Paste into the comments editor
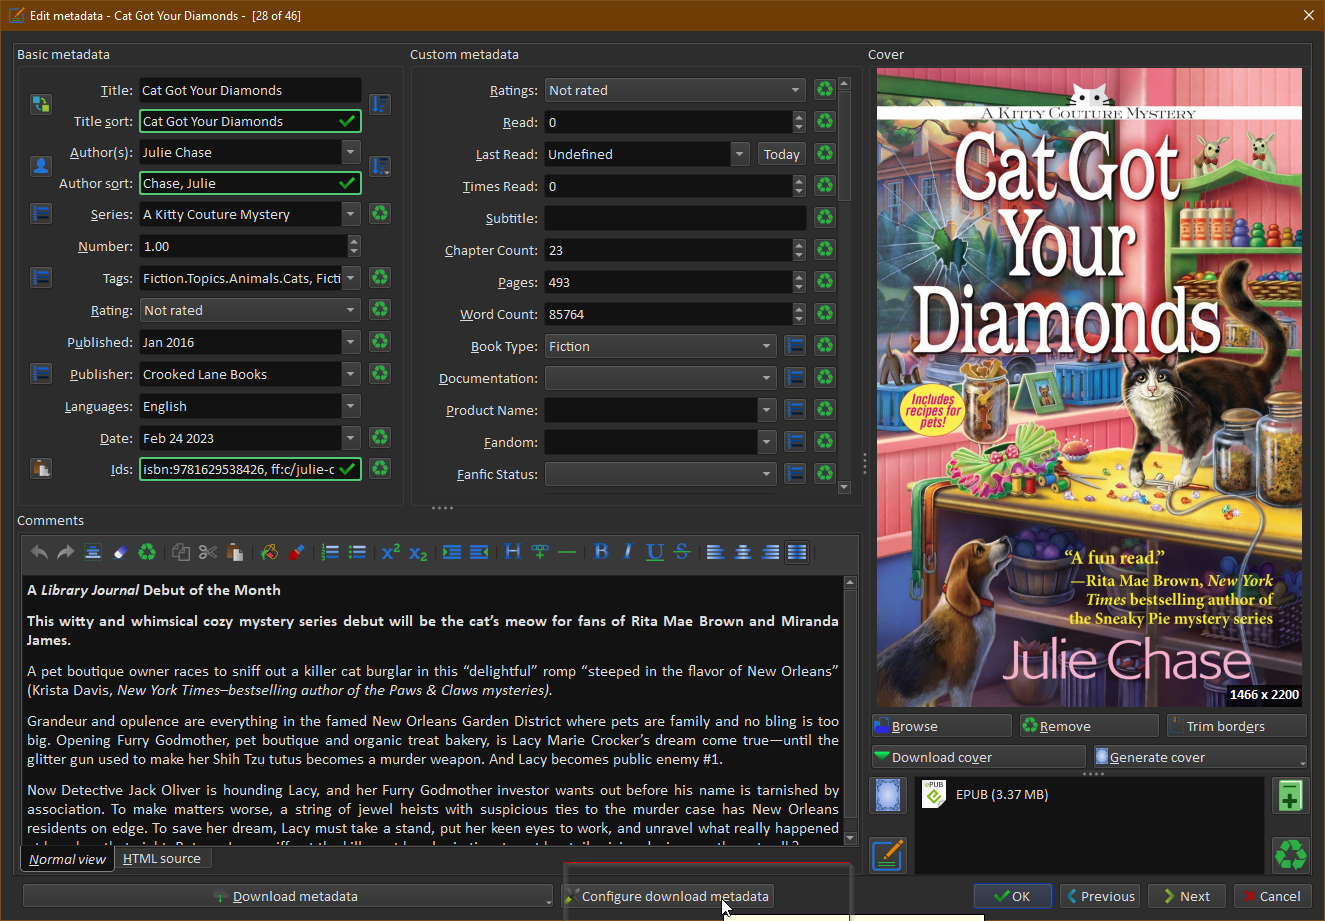This screenshot has width=1325, height=921. (x=235, y=552)
